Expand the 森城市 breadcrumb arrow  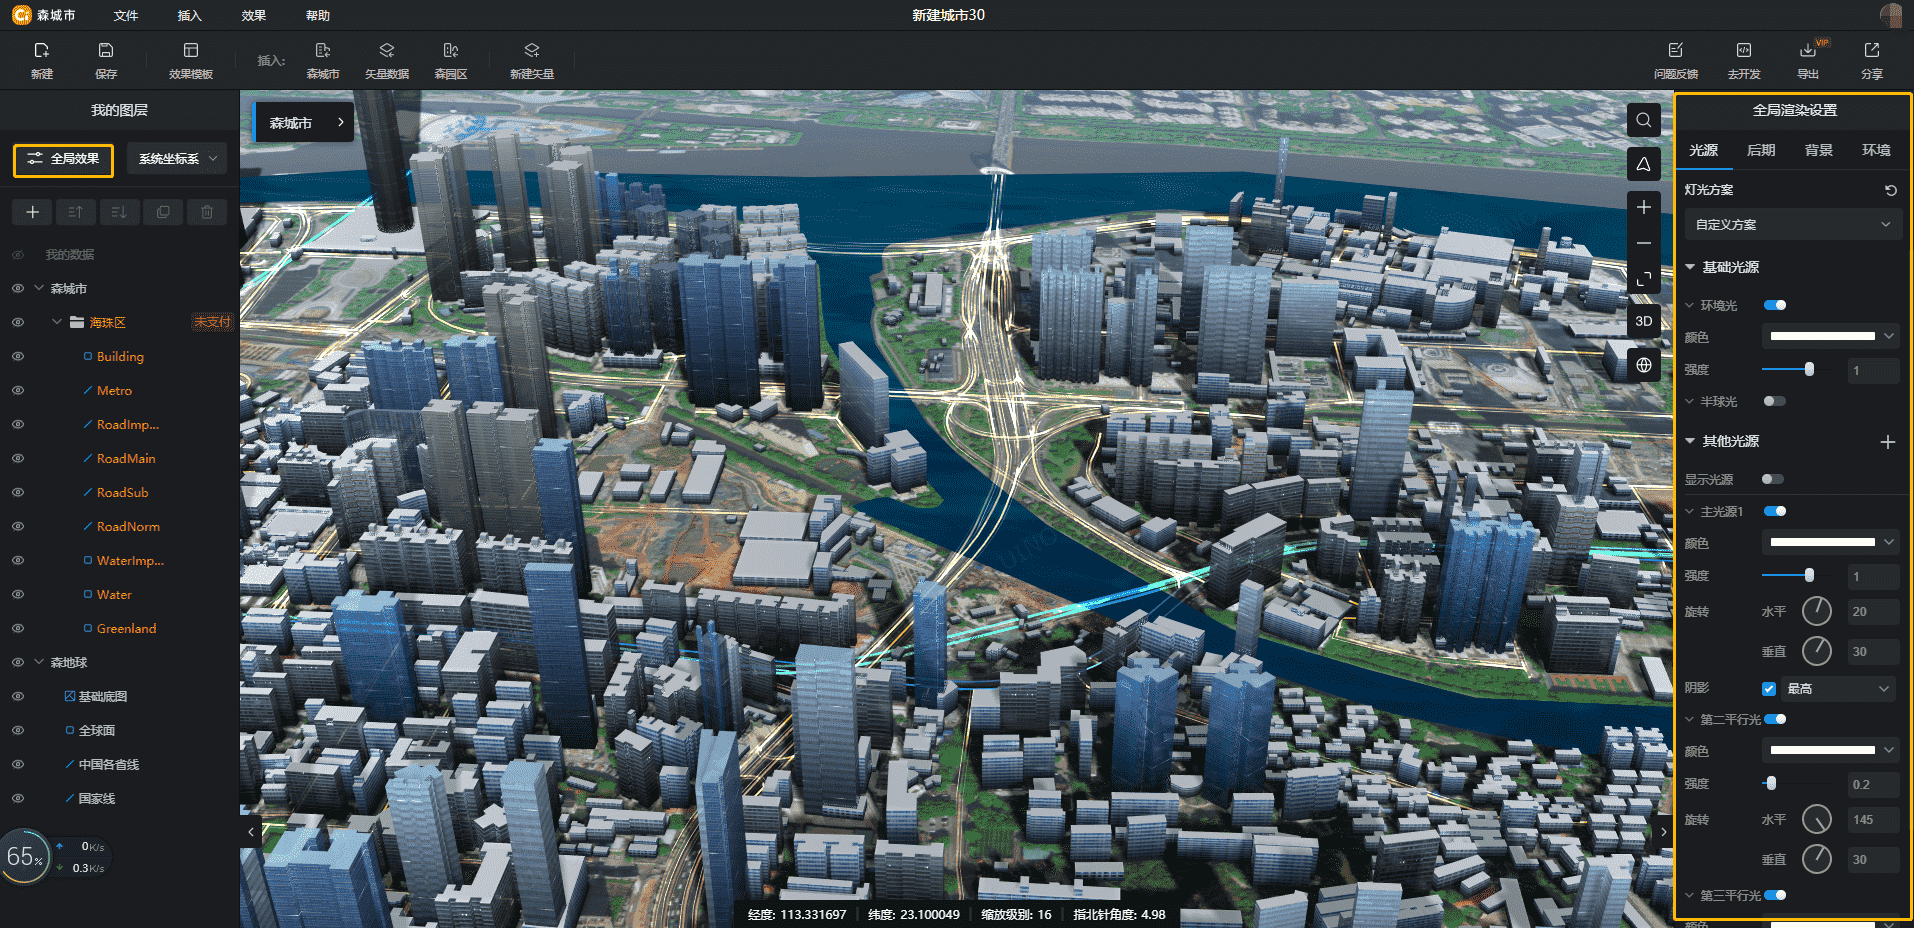[x=341, y=122]
